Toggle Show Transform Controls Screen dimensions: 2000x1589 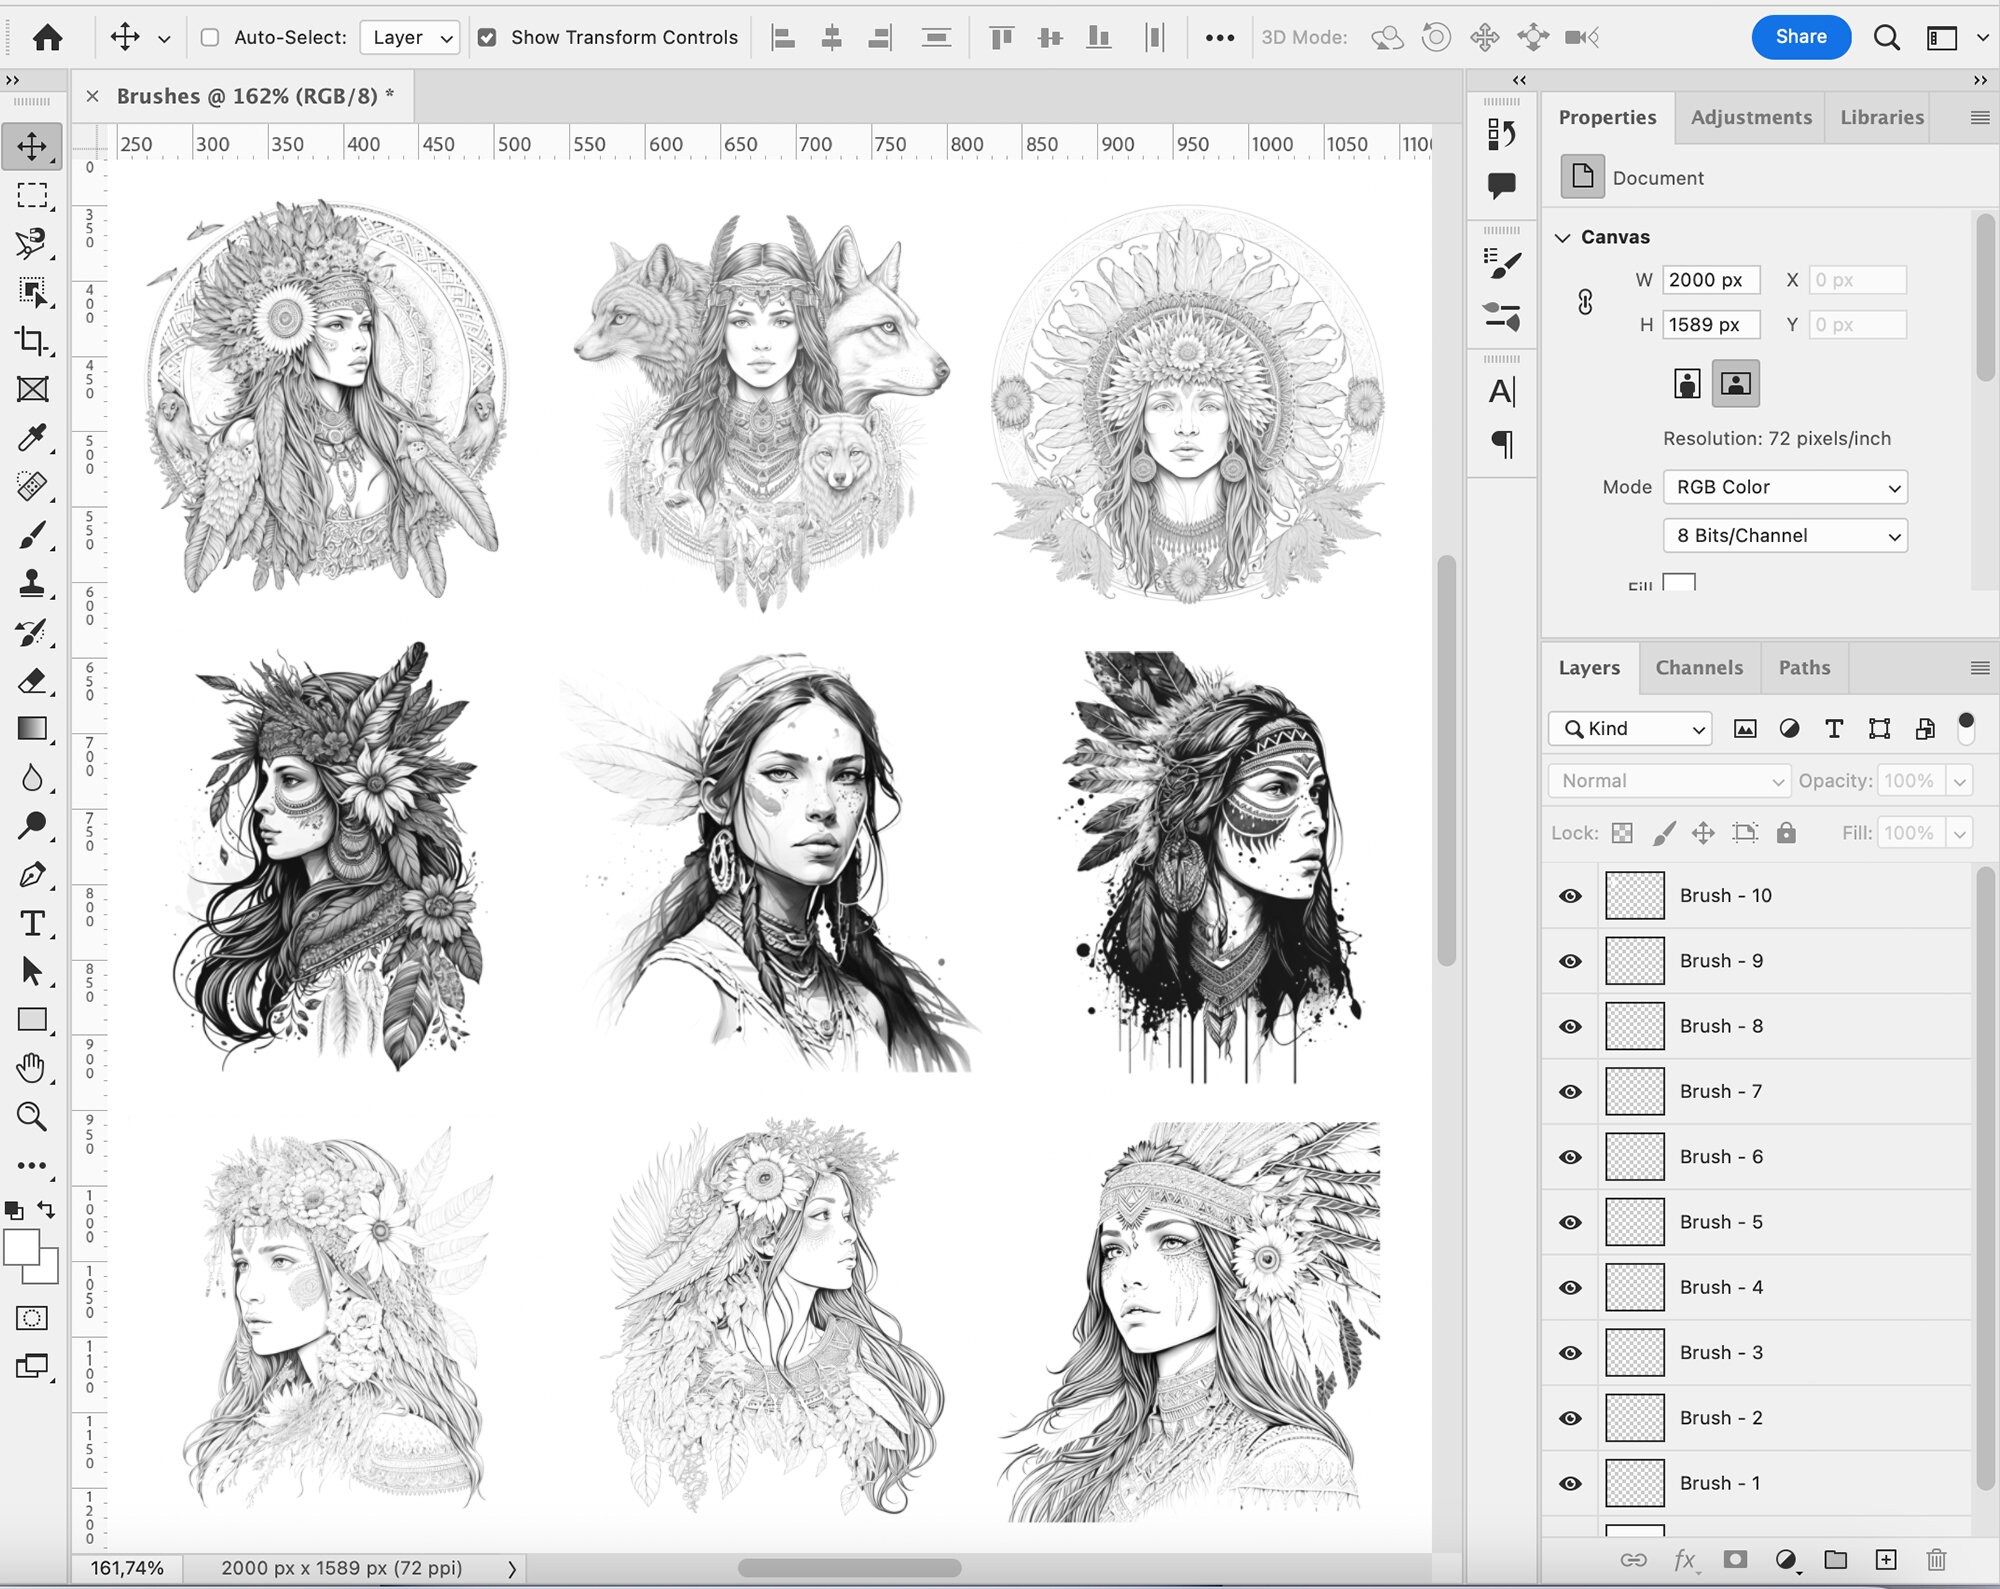488,37
